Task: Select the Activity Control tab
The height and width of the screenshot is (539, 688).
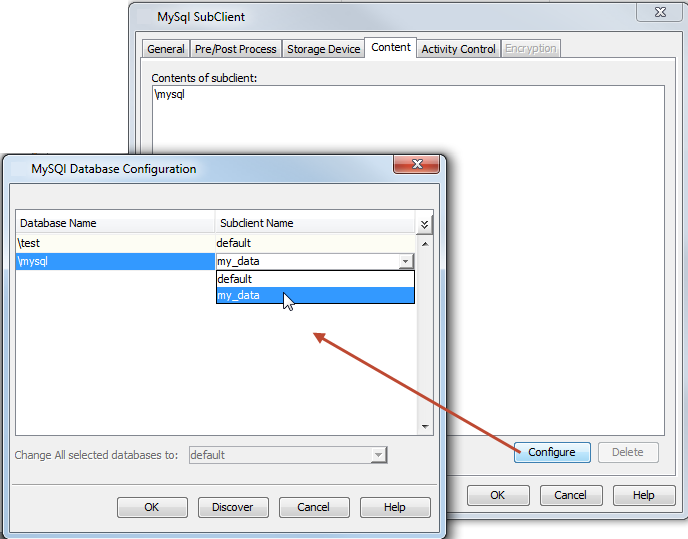Action: coord(458,49)
